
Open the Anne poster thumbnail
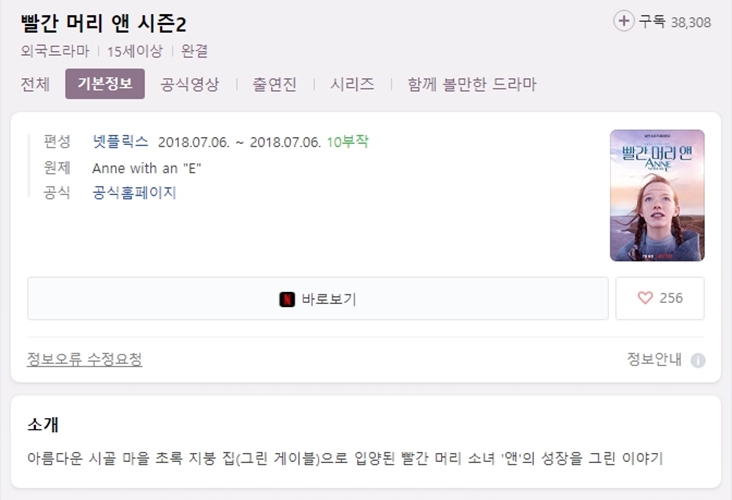pyautogui.click(x=657, y=195)
